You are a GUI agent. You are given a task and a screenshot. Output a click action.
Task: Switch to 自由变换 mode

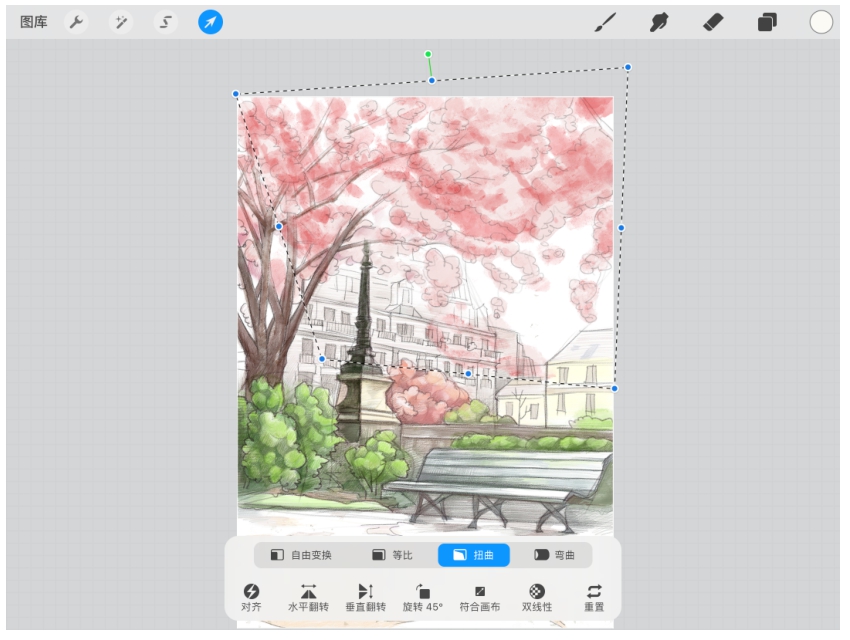click(x=301, y=555)
